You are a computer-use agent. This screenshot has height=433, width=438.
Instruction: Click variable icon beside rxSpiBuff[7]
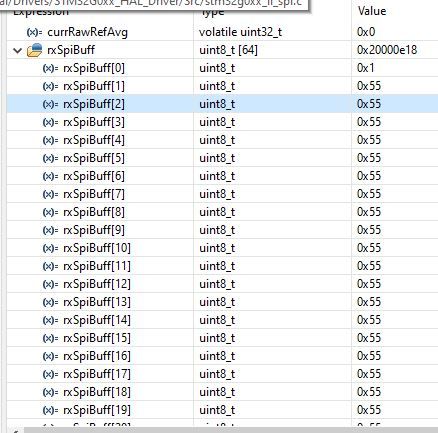click(x=50, y=194)
